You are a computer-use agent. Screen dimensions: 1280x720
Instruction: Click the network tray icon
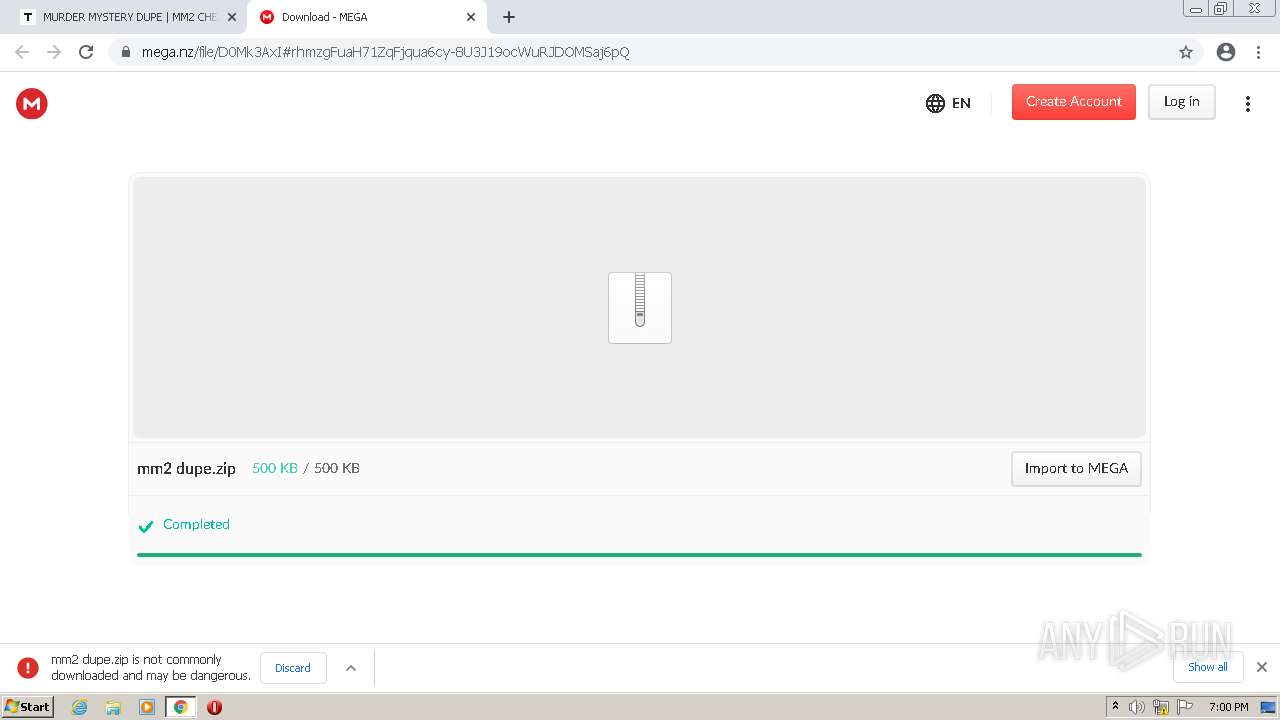(1161, 707)
